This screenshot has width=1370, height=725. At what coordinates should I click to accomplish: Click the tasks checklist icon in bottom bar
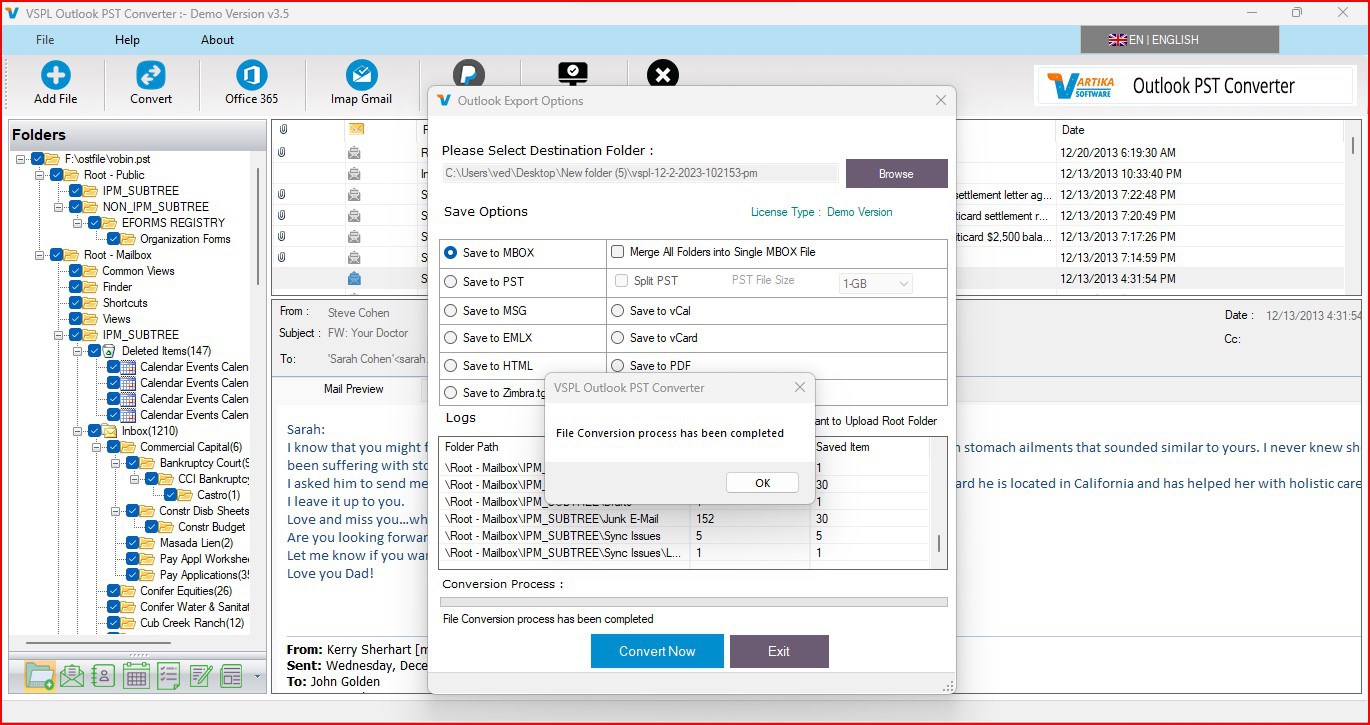click(x=168, y=676)
